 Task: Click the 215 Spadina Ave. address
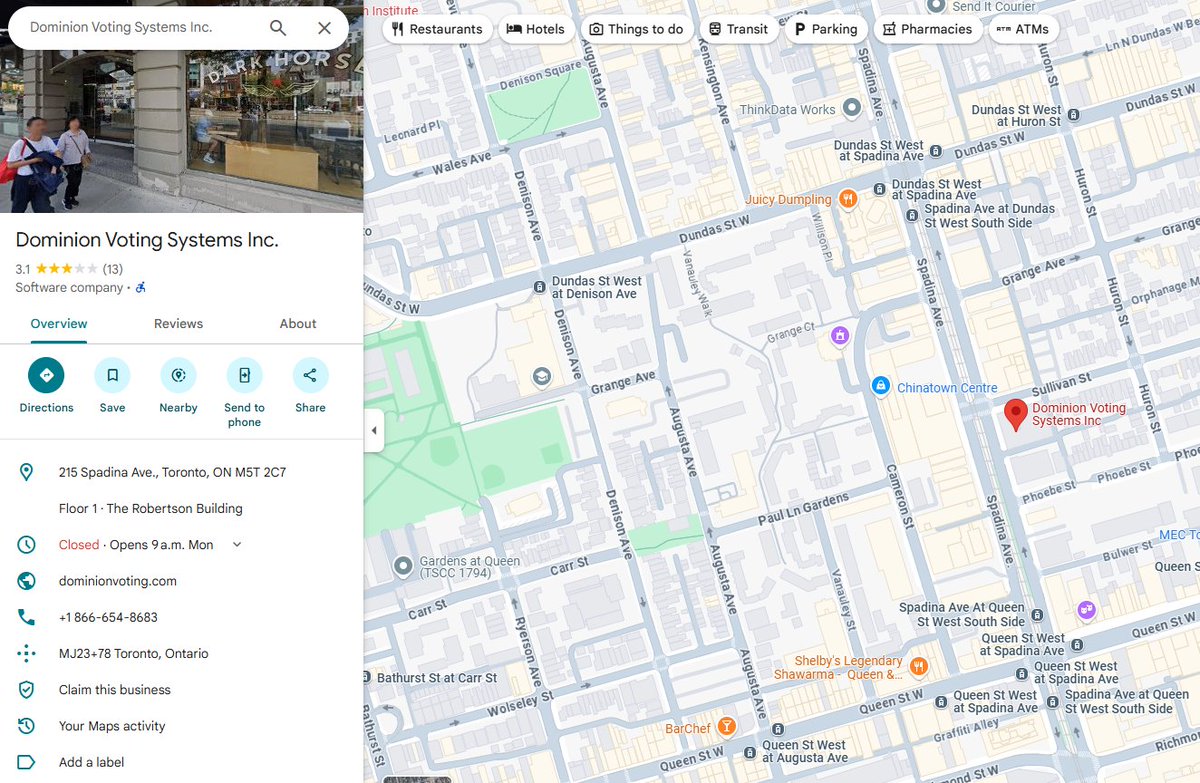[173, 472]
